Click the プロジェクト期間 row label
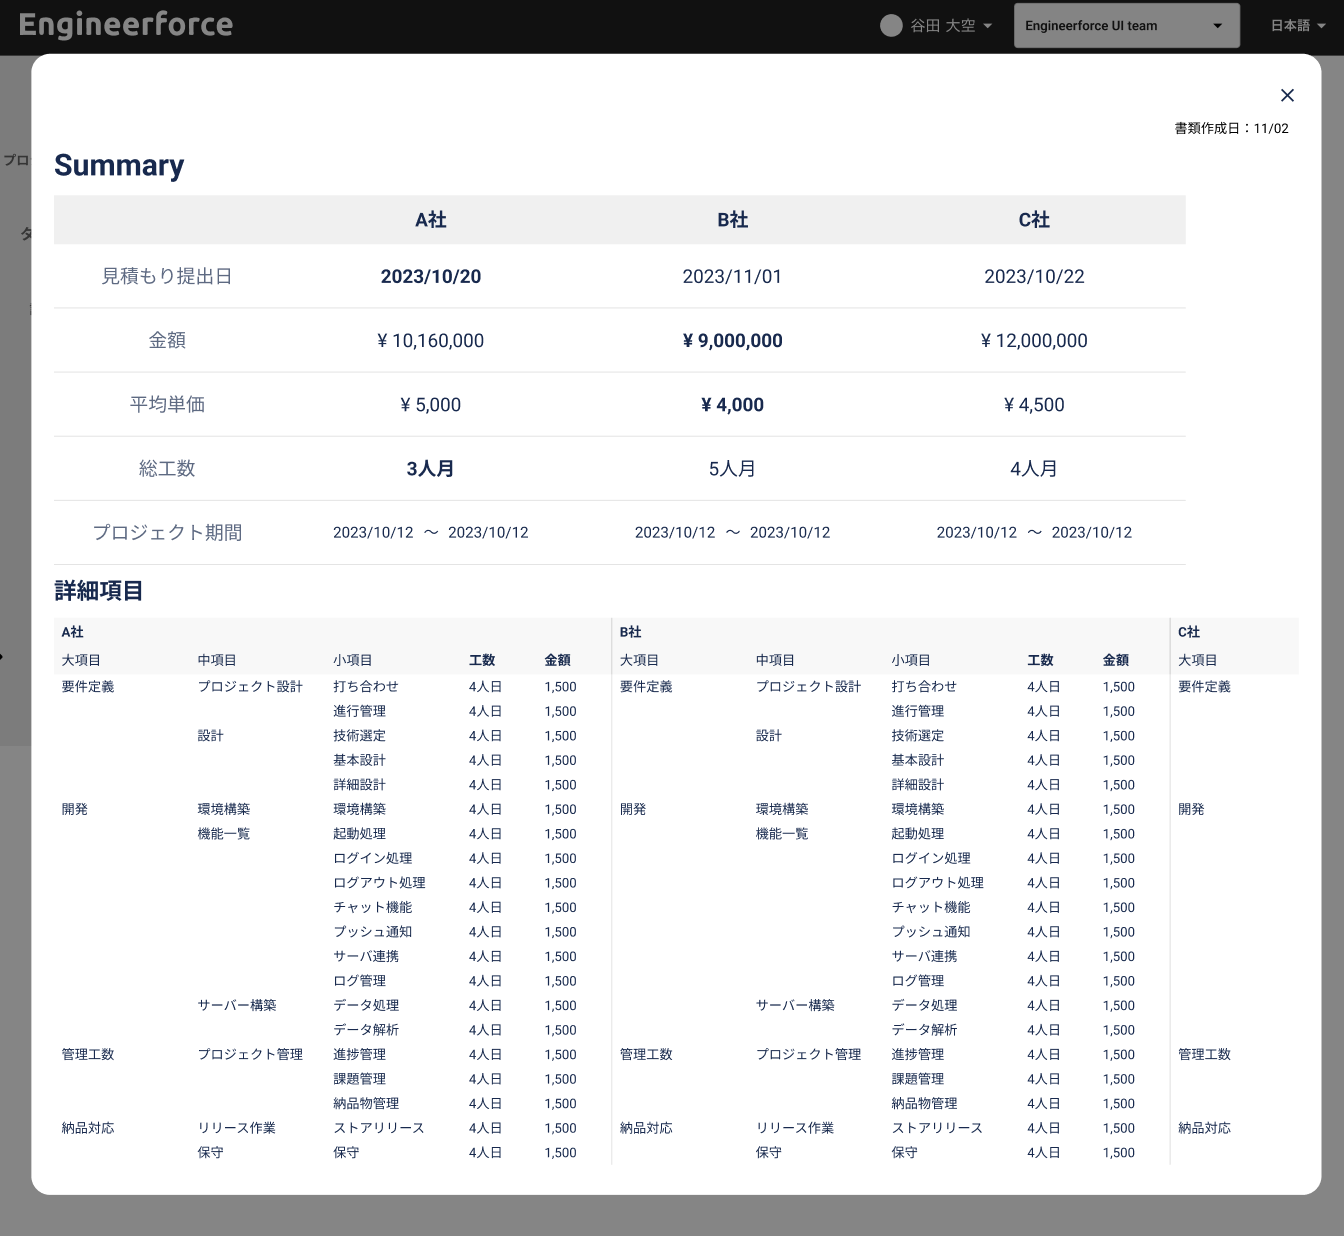Image resolution: width=1344 pixels, height=1236 pixels. 166,532
